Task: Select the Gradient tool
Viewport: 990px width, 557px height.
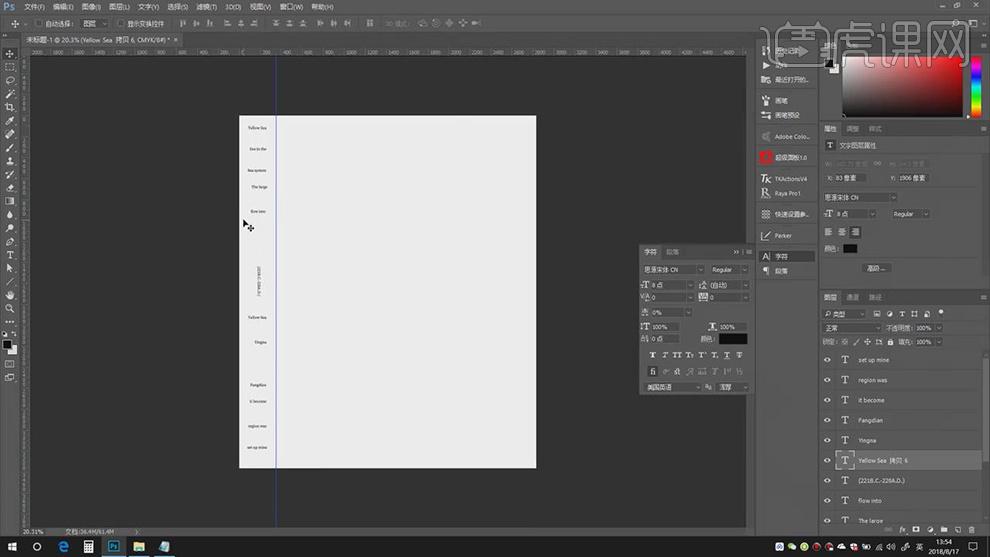Action: (x=9, y=201)
